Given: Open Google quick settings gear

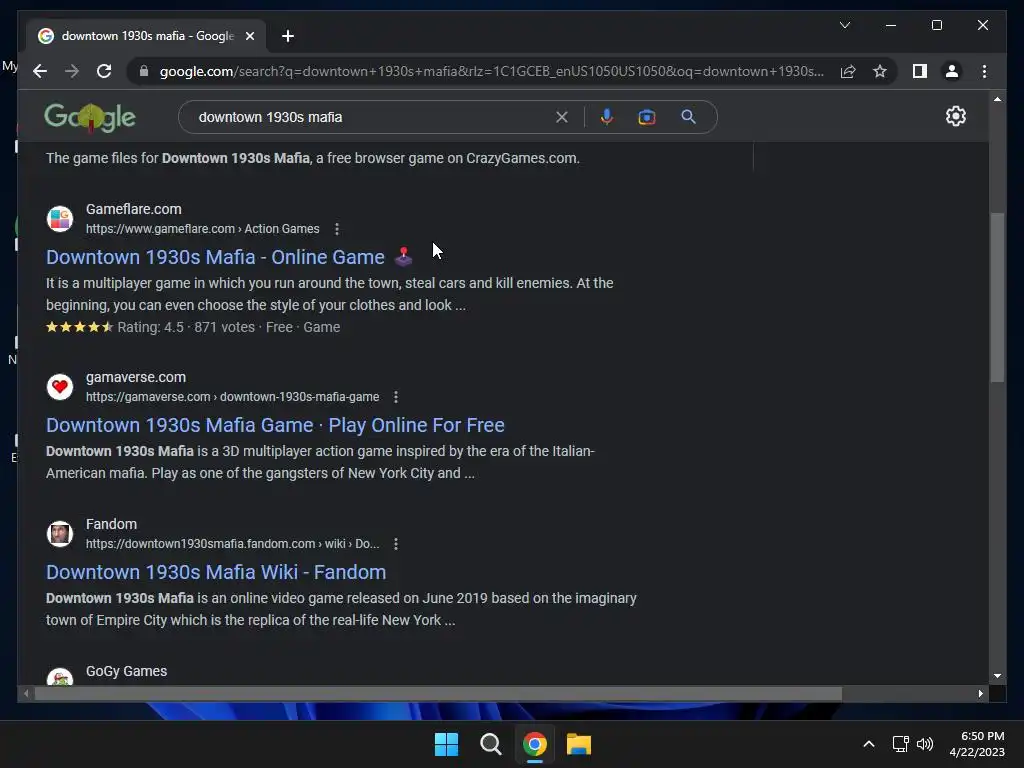Looking at the screenshot, I should (955, 116).
